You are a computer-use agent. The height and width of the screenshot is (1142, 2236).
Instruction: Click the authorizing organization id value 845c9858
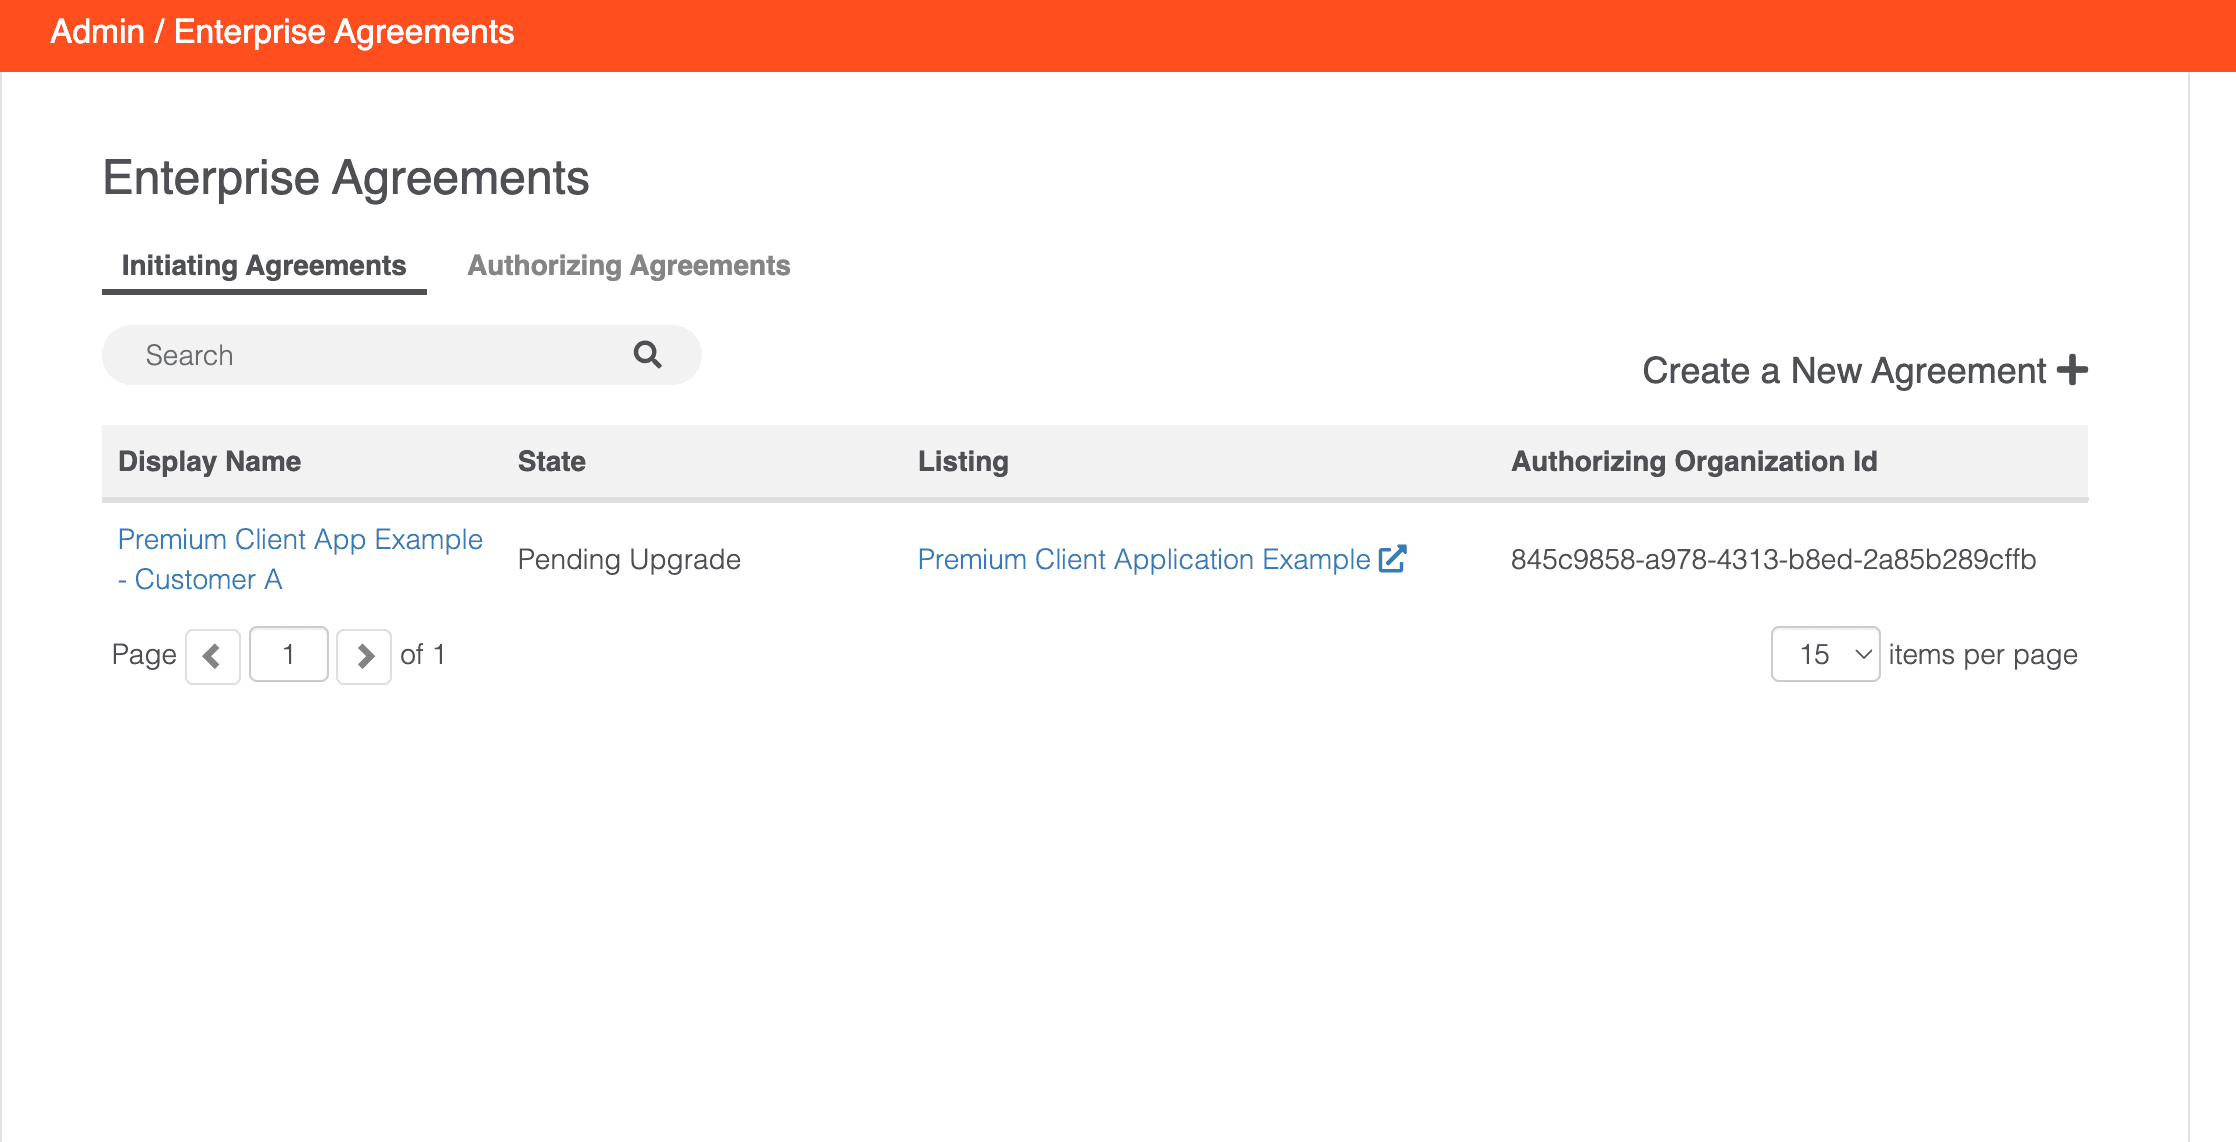pos(1772,560)
